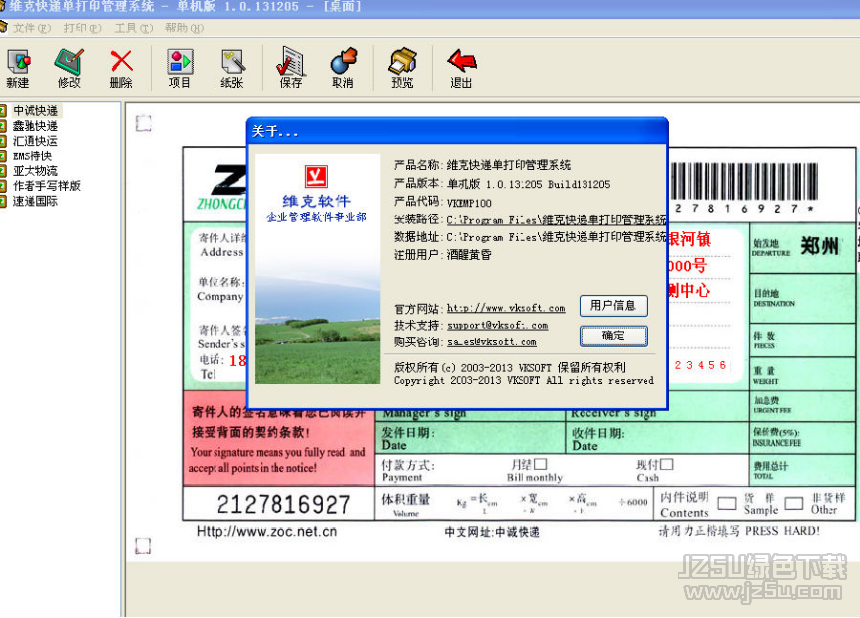860x618 pixels.
Task: Click the red X 删除 (Delete) icon
Action: pos(121,68)
